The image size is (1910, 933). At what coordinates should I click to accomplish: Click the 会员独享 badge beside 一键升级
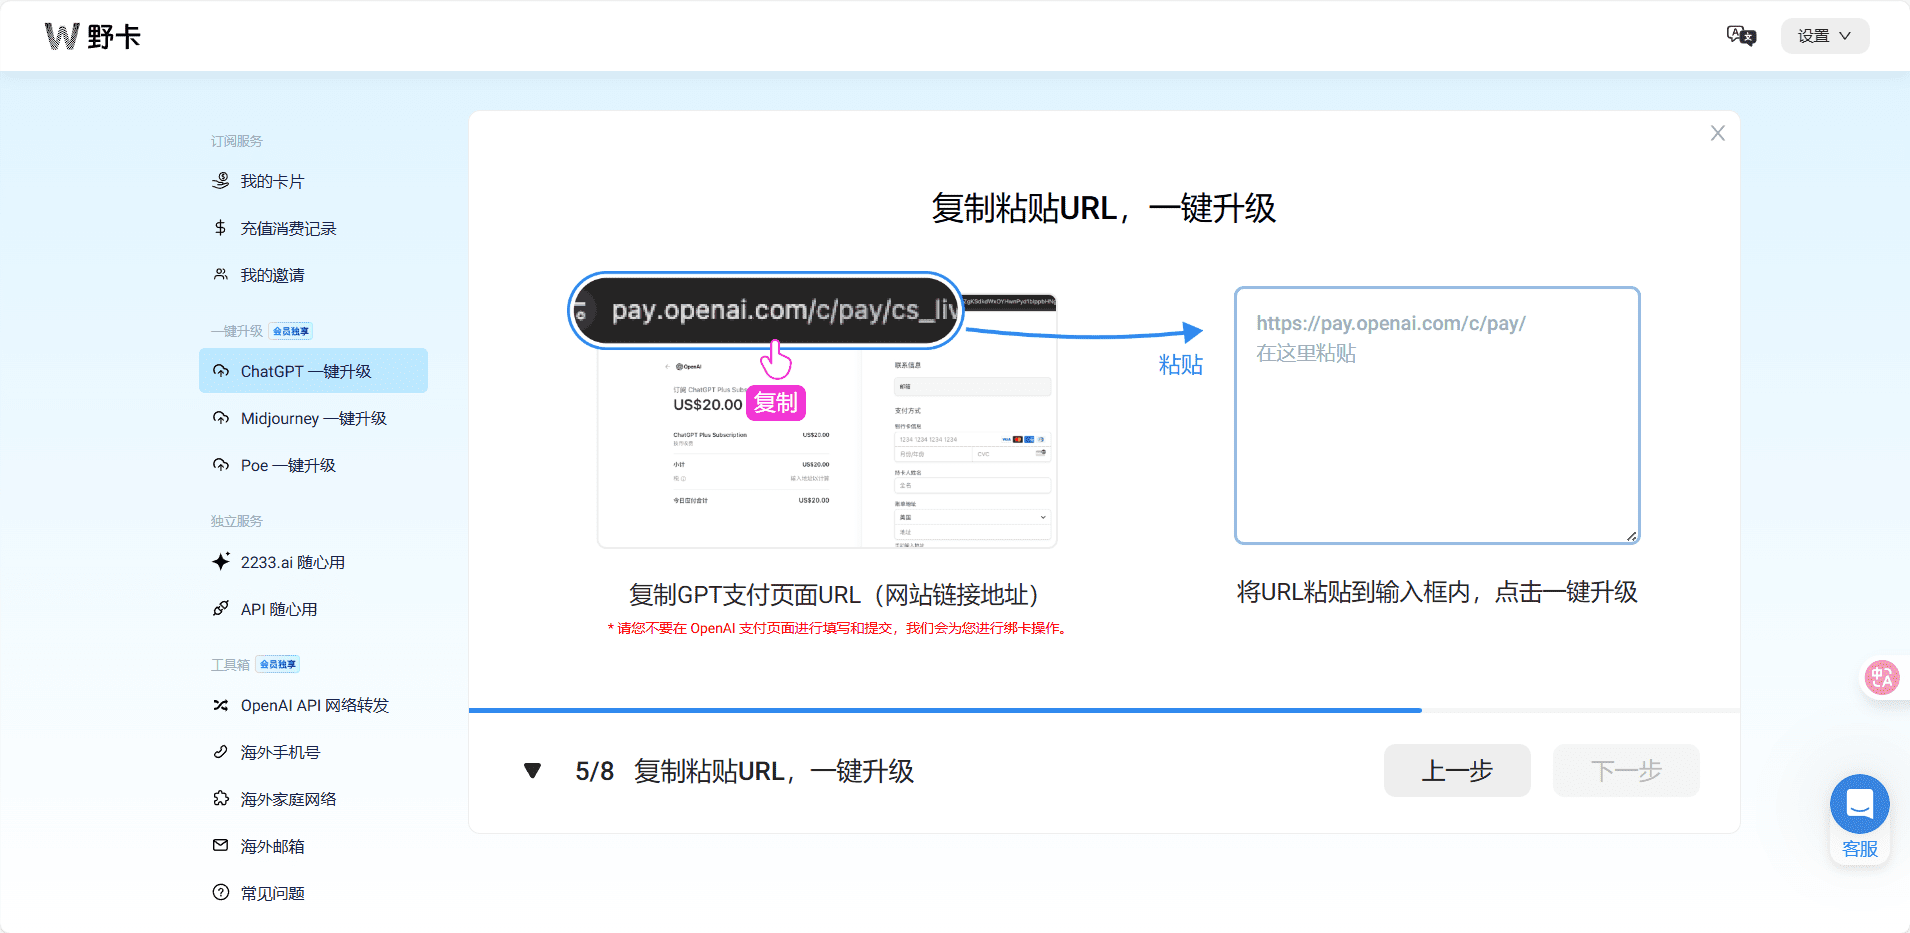pos(291,331)
